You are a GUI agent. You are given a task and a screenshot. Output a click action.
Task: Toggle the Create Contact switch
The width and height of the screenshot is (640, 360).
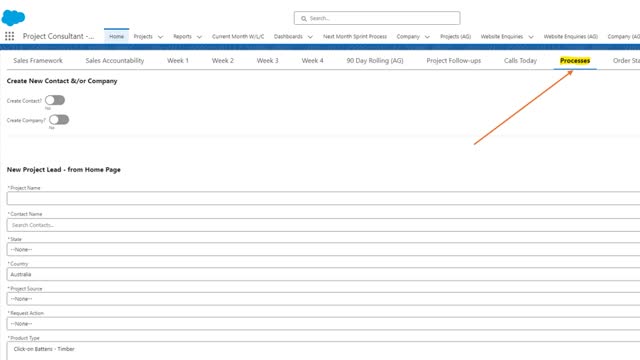(55, 100)
